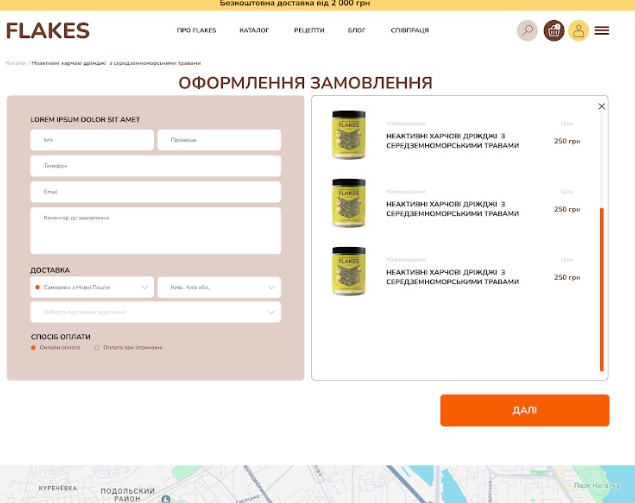The height and width of the screenshot is (503, 635).
Task: Click the Каталог breadcrumb link
Action: [x=16, y=63]
